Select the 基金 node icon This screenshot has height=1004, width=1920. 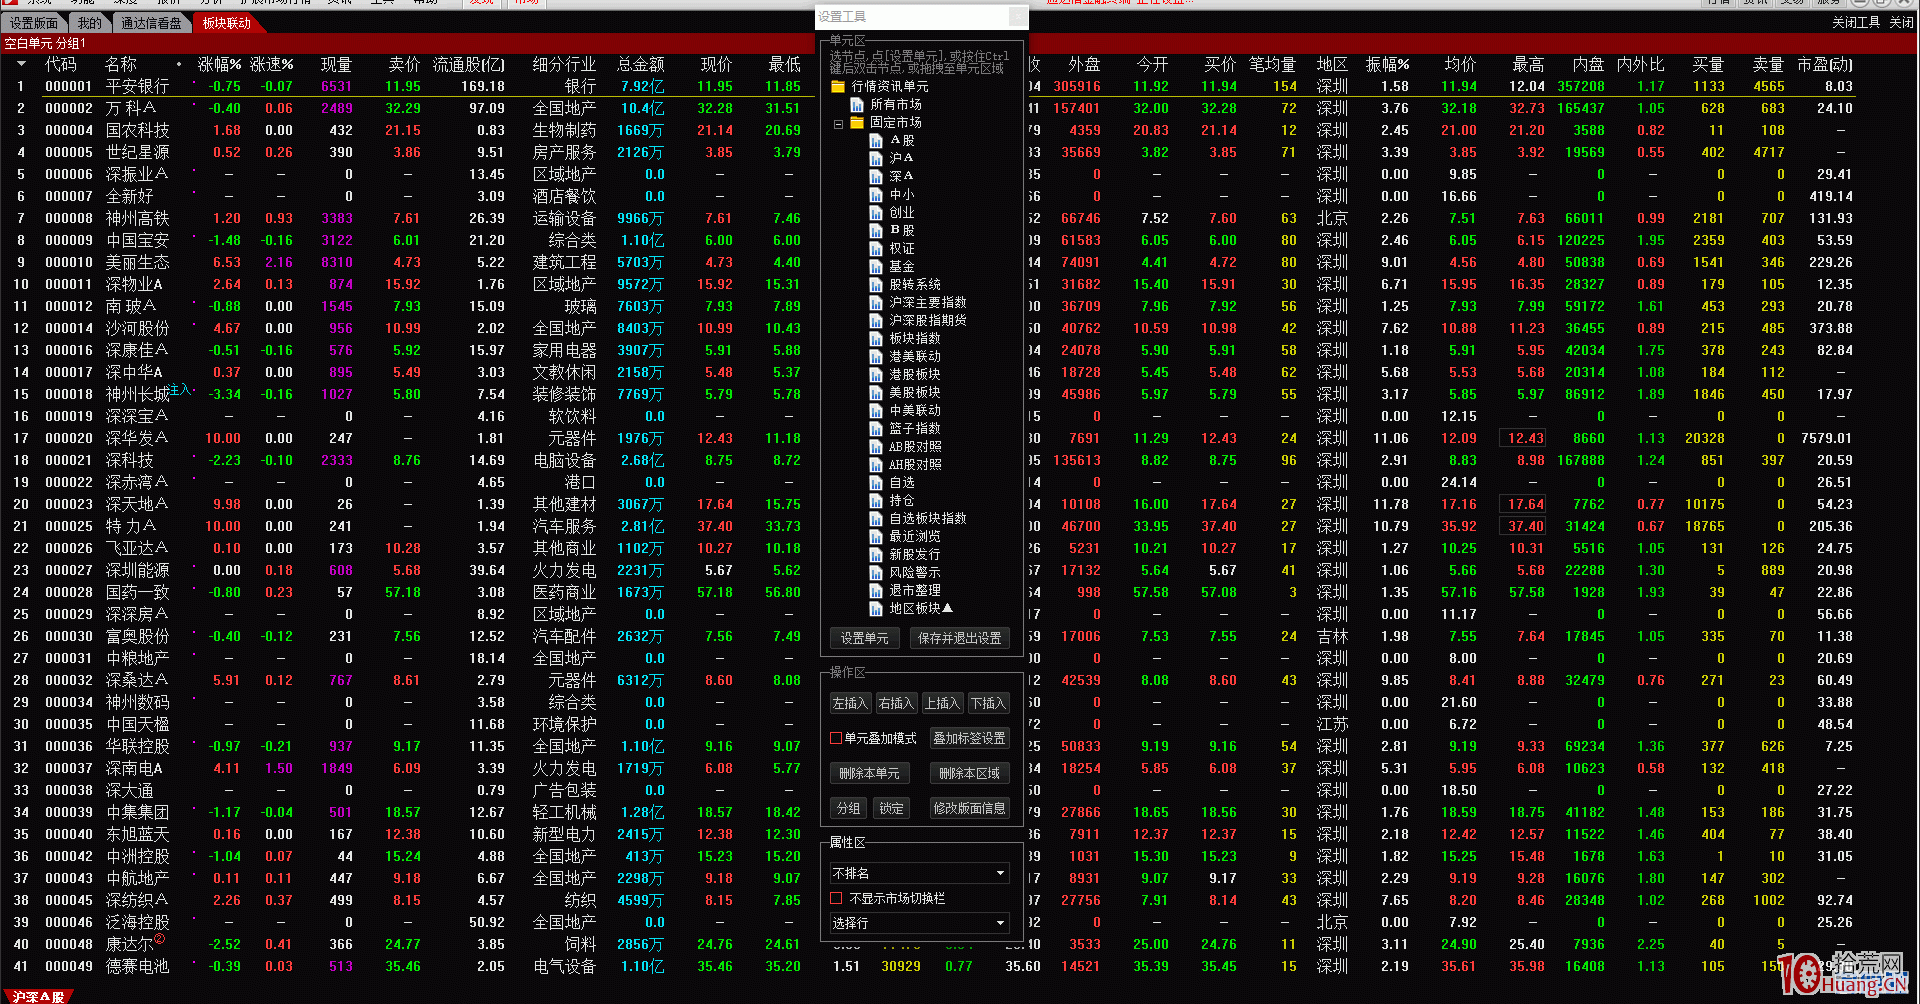click(x=876, y=267)
